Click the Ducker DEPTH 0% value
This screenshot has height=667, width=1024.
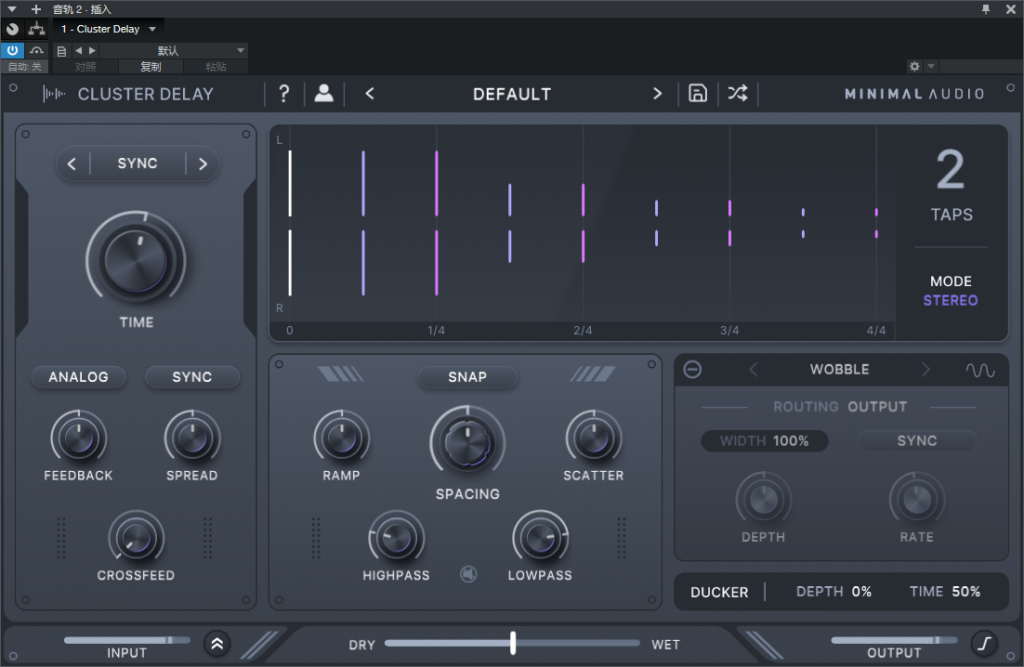[861, 592]
